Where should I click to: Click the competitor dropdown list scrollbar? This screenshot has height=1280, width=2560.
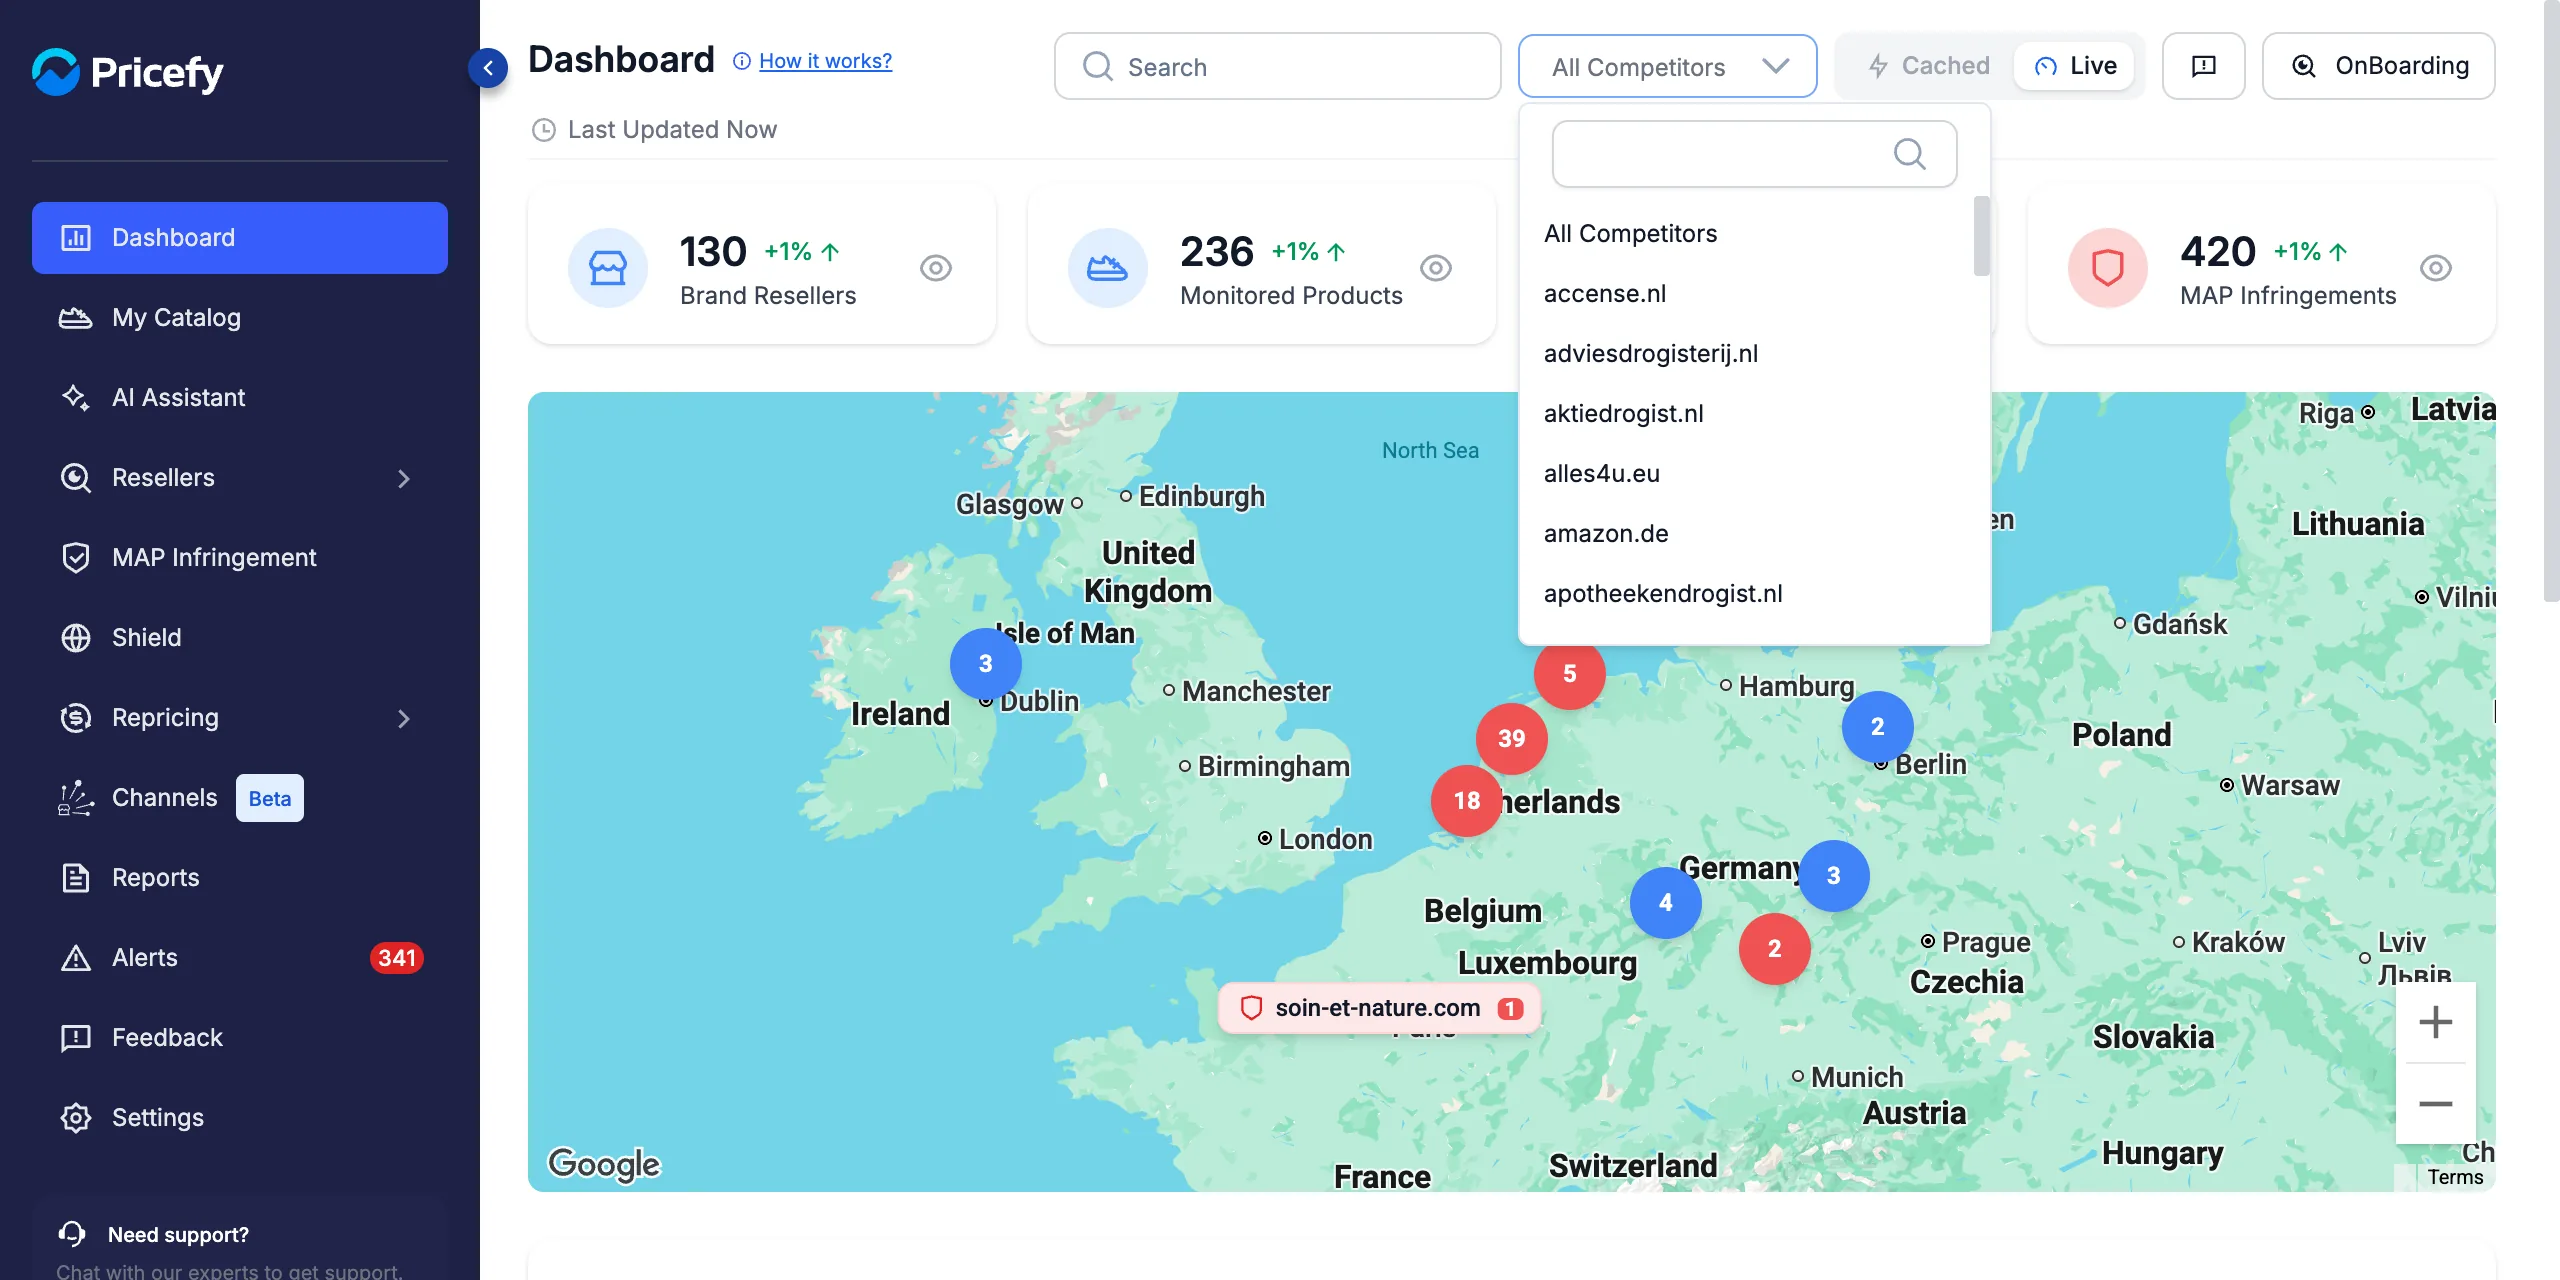(1981, 236)
